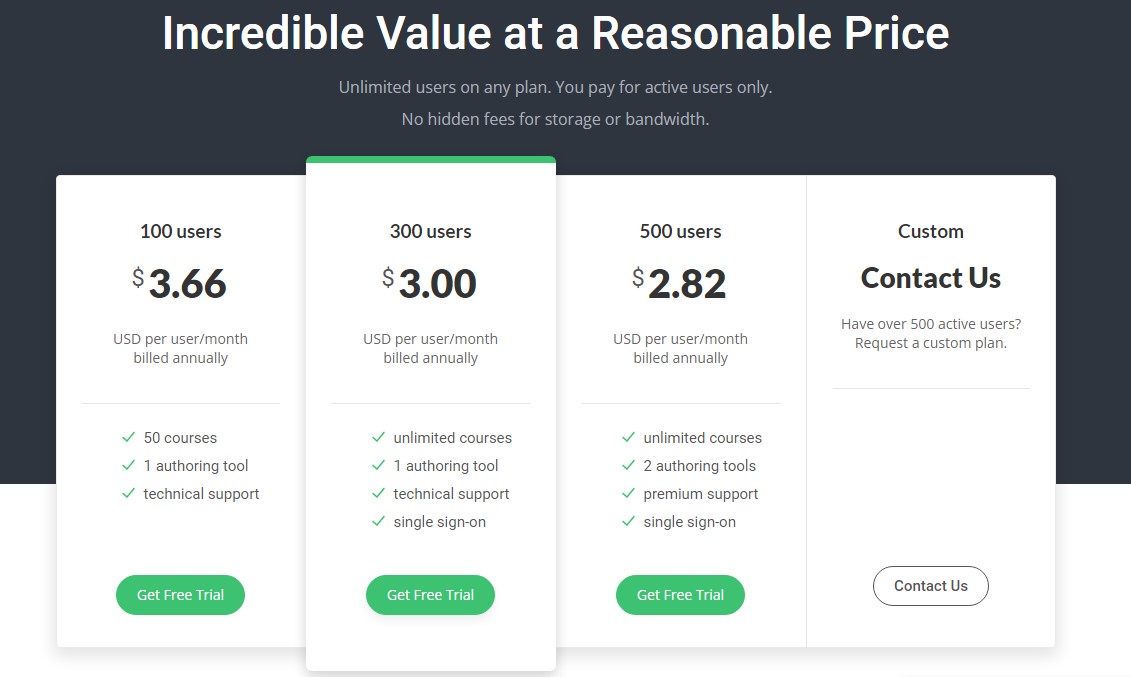
Task: Select the Custom plan title
Action: [x=930, y=231]
